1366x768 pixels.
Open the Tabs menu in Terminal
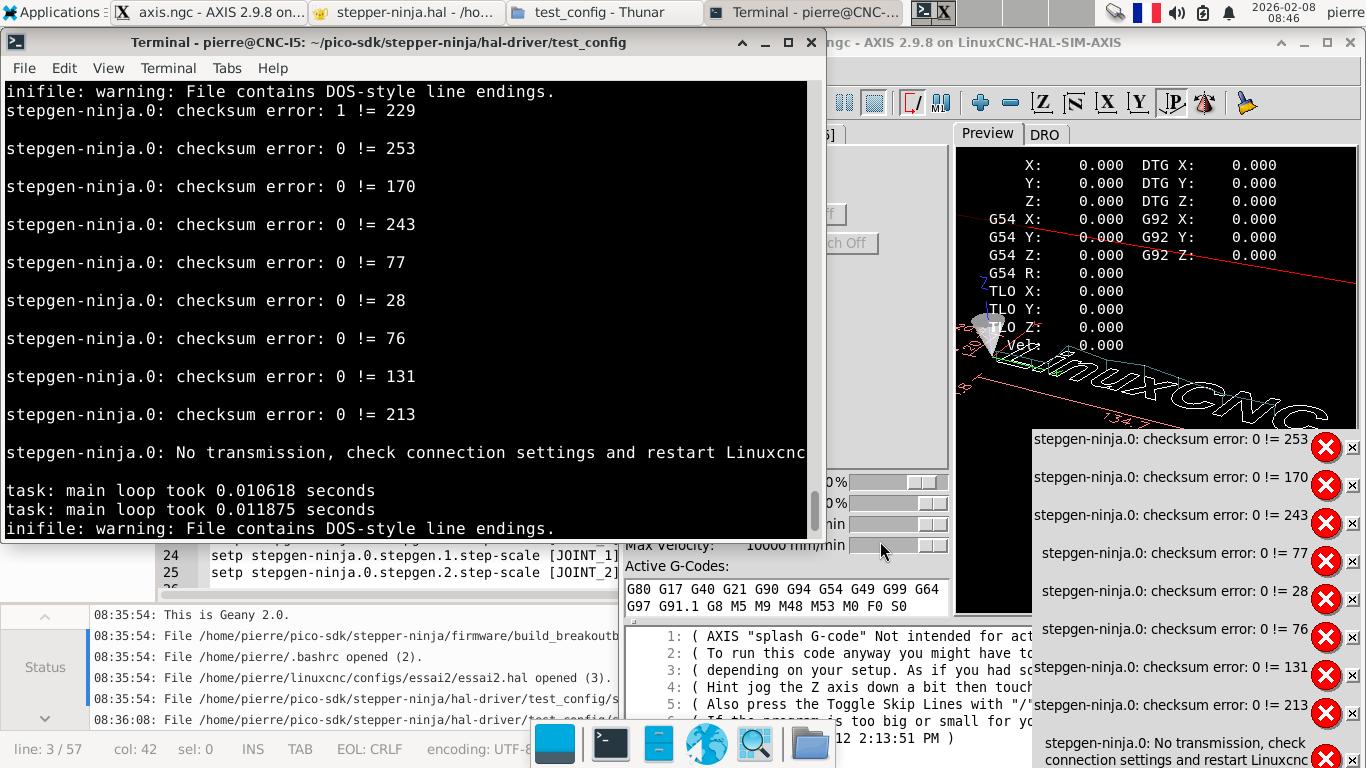pyautogui.click(x=227, y=68)
